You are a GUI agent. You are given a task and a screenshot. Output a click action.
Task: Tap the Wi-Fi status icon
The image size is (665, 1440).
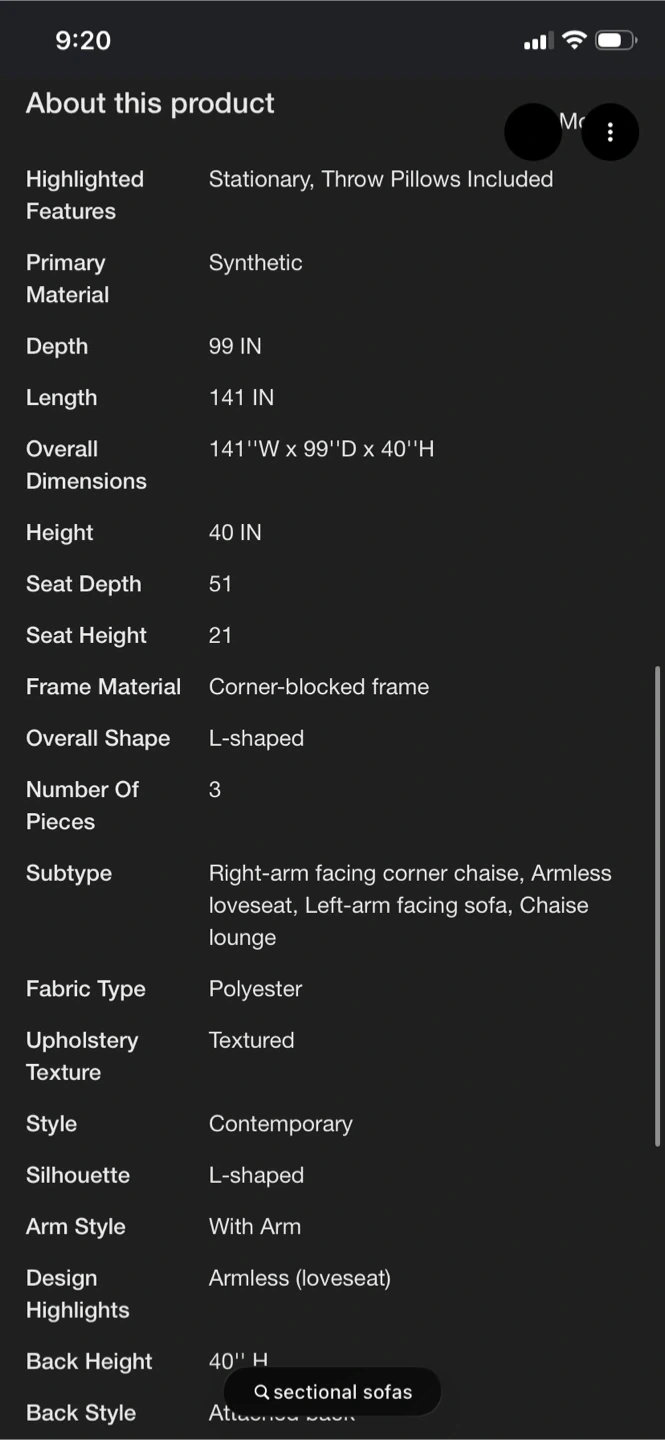pos(574,40)
